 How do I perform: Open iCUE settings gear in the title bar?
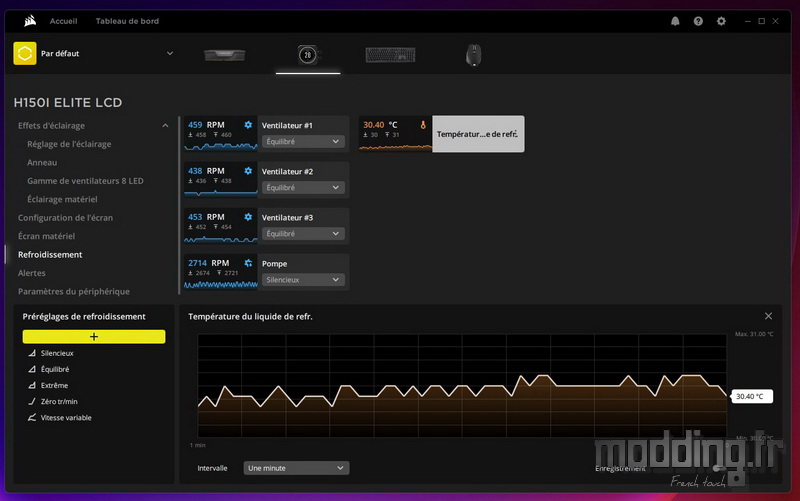(x=721, y=21)
